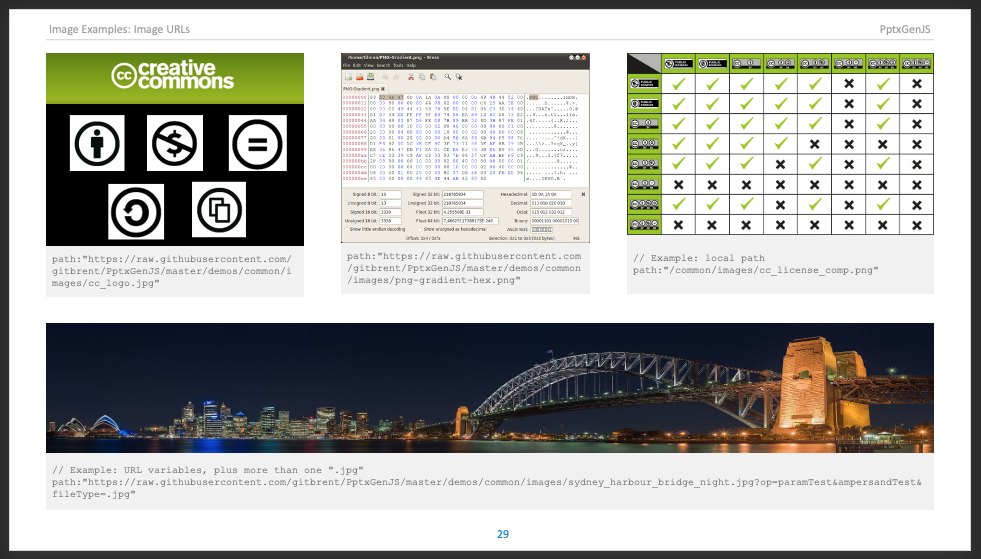Click the ShareAlike circular-arrow icon

(136, 212)
